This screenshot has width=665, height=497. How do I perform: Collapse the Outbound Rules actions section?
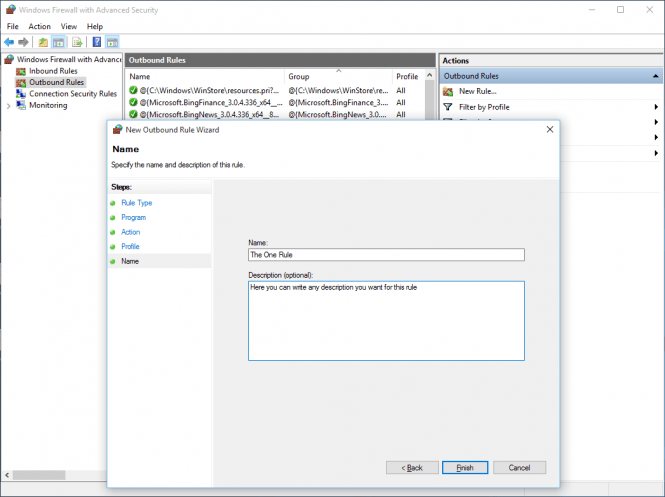coord(655,76)
